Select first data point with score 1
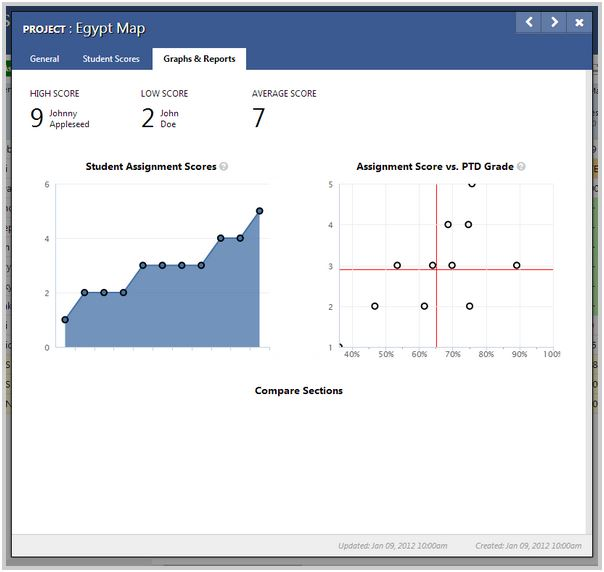The image size is (604, 572). (x=65, y=320)
